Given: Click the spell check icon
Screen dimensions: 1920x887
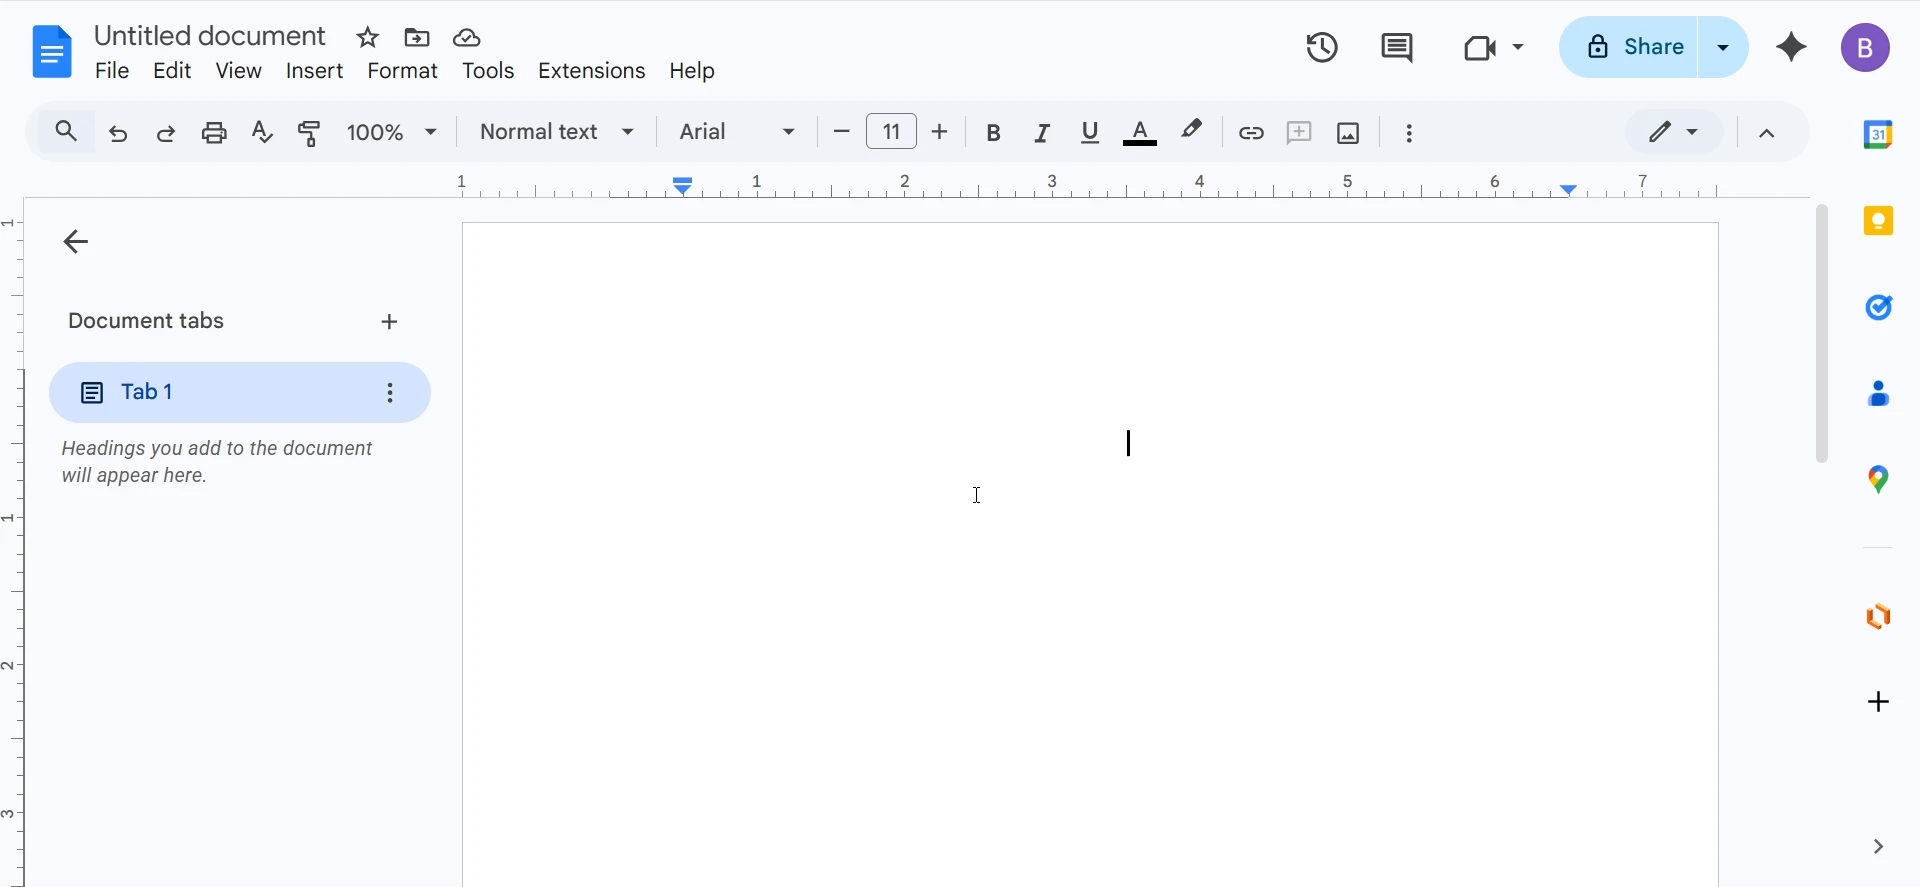Looking at the screenshot, I should coord(262,132).
